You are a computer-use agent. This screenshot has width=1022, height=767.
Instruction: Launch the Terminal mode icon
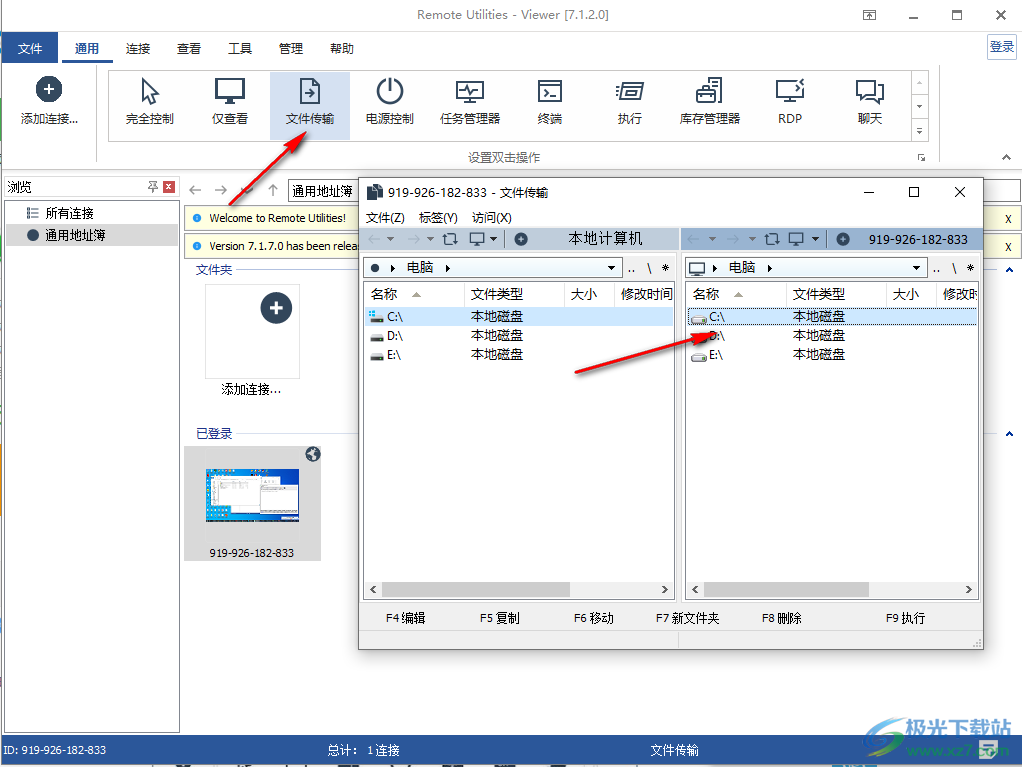[x=549, y=91]
